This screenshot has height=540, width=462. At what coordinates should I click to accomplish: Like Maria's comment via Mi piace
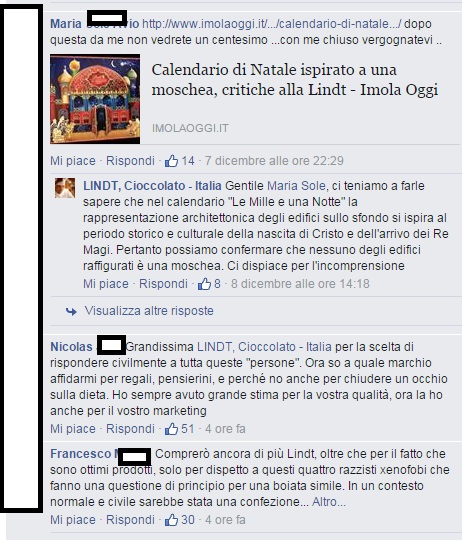73,161
